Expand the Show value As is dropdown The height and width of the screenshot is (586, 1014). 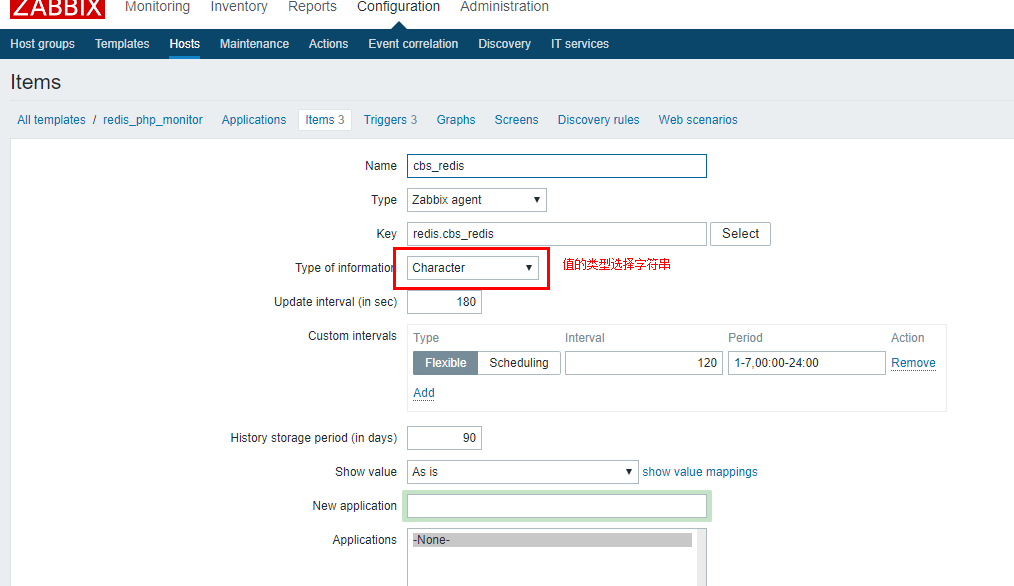coord(523,472)
